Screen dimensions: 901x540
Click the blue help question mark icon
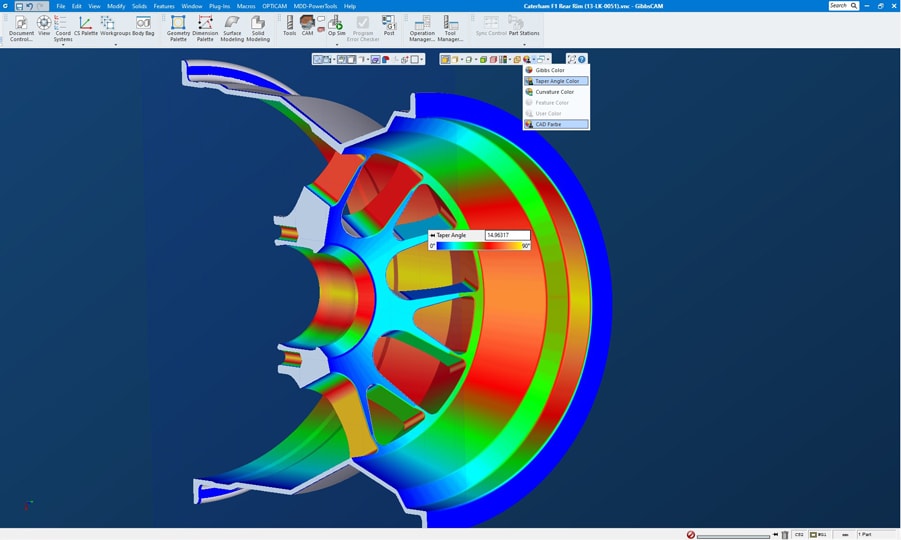click(x=582, y=59)
